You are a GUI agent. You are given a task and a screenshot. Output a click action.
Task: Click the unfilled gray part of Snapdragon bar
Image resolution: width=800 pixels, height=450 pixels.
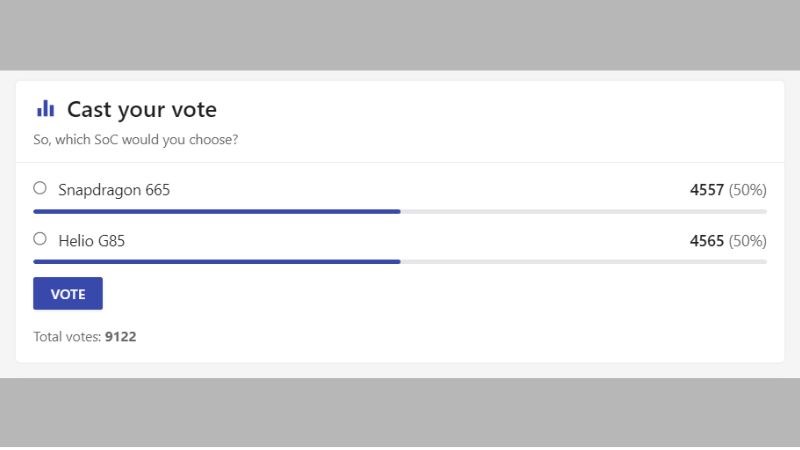click(x=583, y=212)
